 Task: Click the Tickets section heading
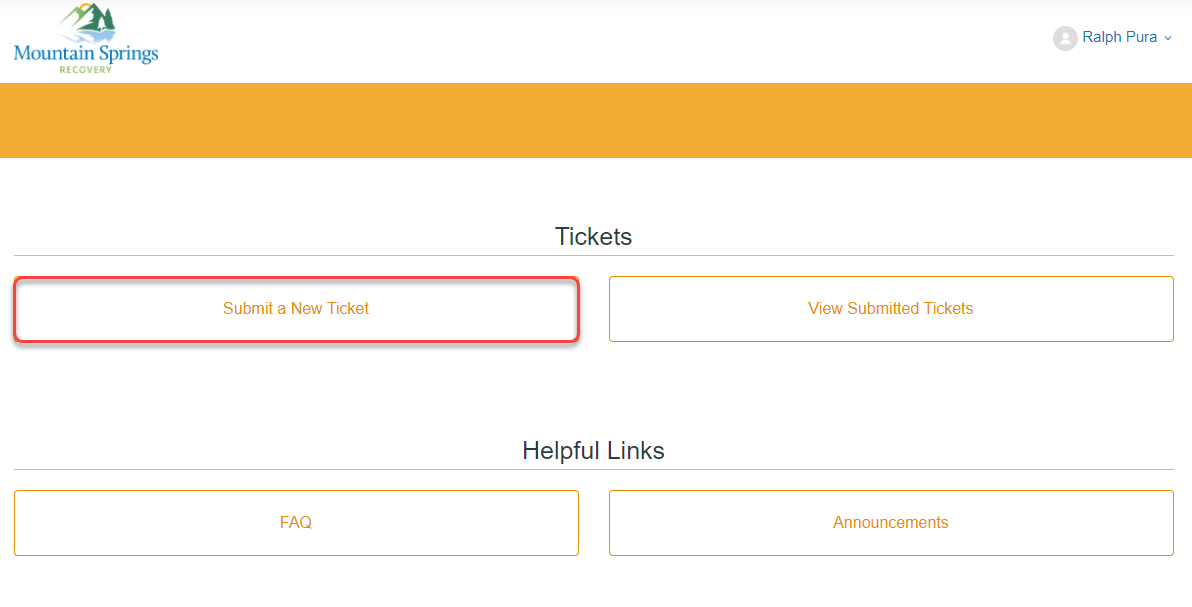pos(593,237)
